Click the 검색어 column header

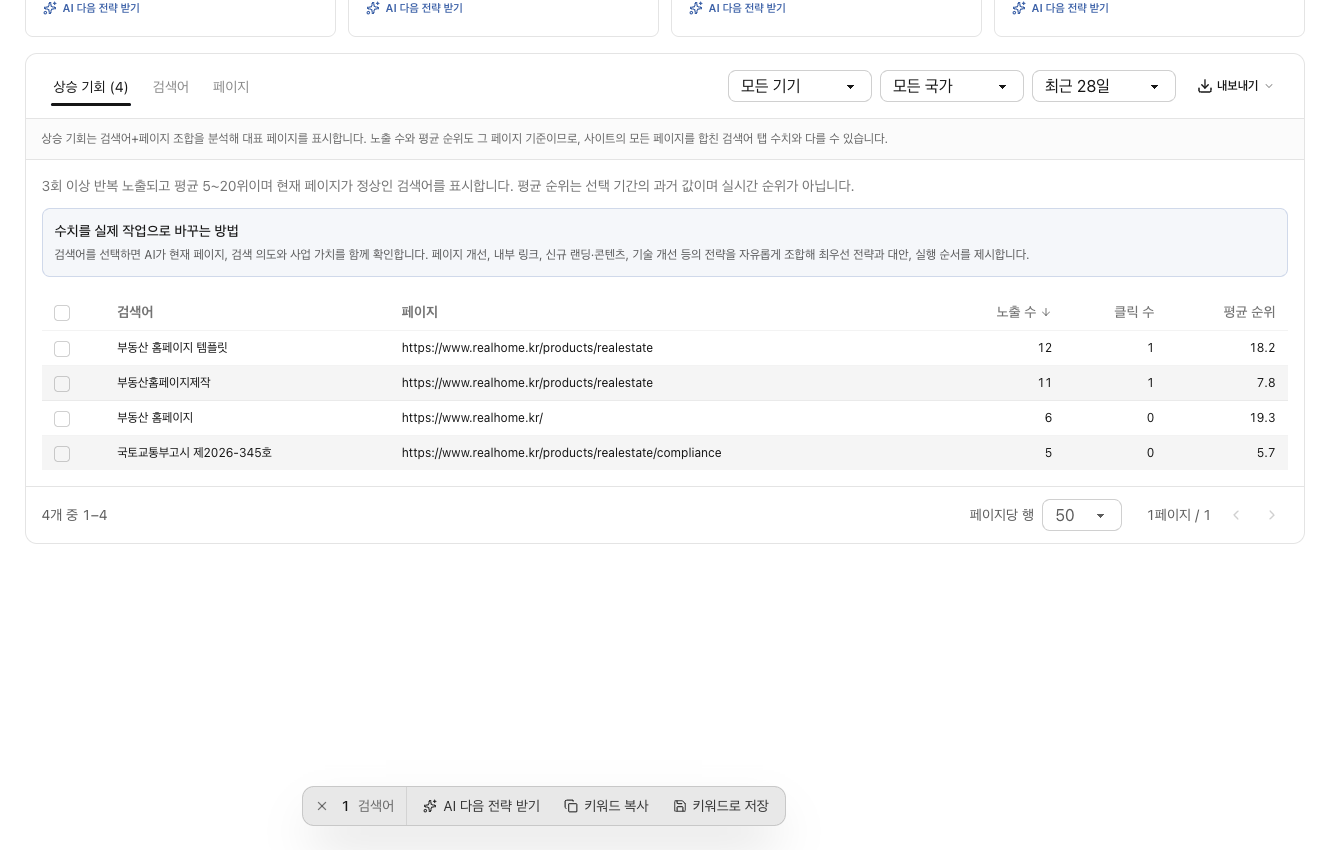coord(135,312)
